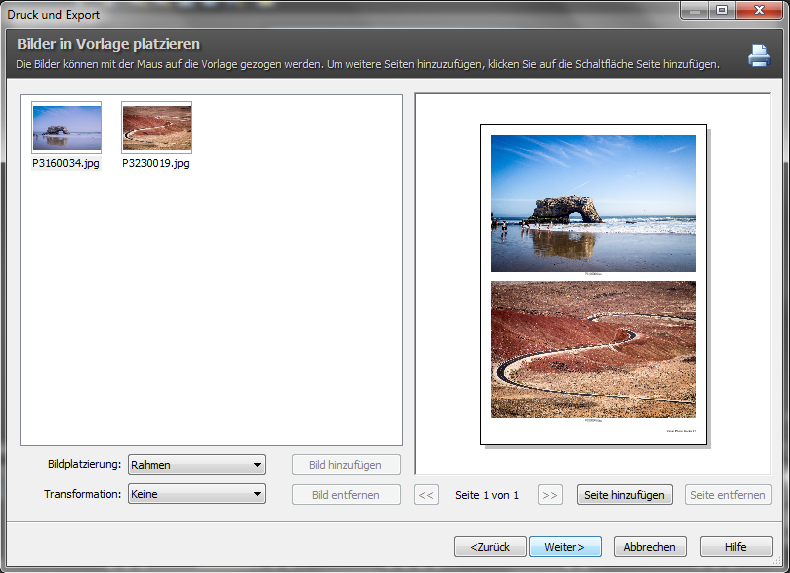Maximize the Druck und Export window

(x=720, y=11)
